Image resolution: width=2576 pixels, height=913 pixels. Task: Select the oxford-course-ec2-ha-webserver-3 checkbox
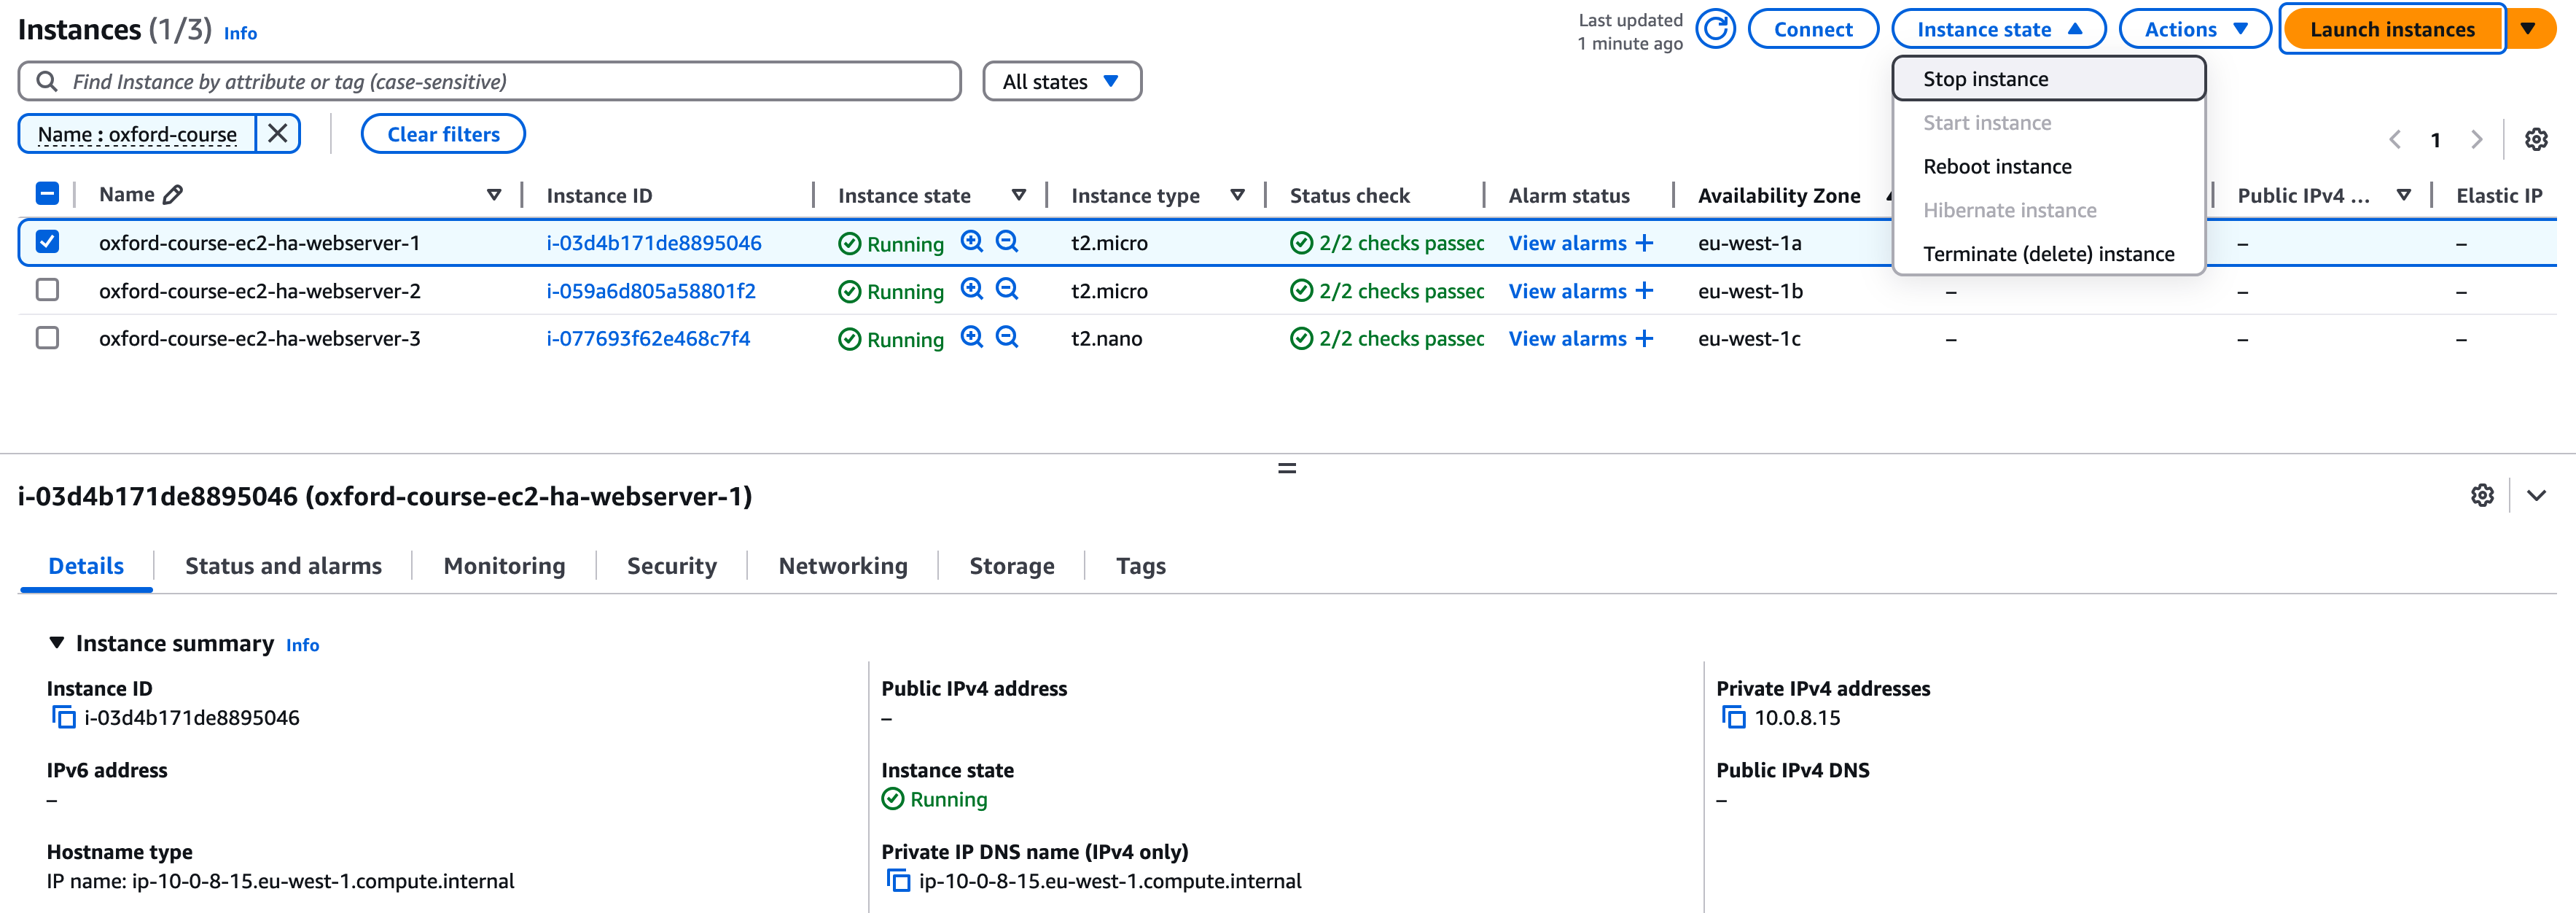coord(47,338)
